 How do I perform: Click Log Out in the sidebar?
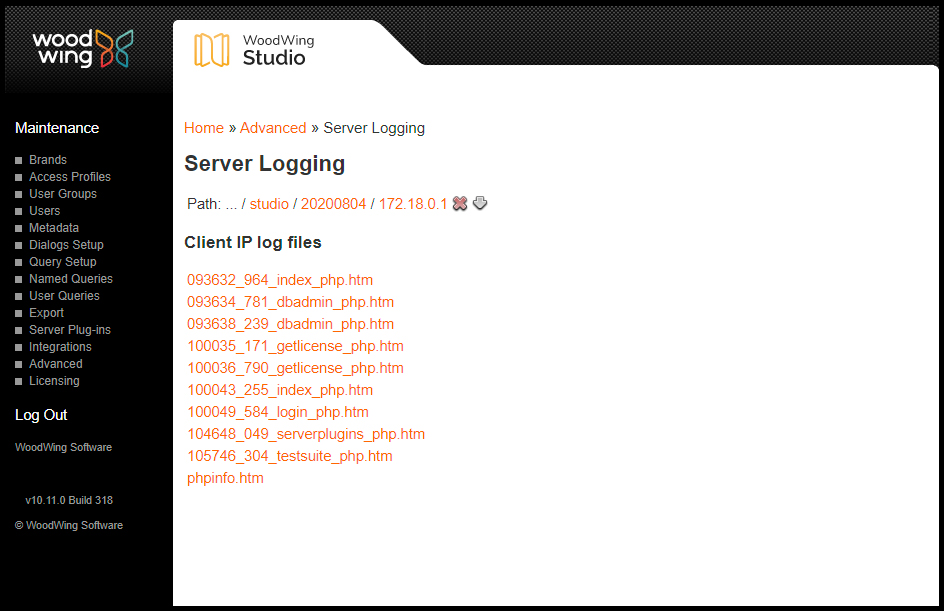pos(41,415)
